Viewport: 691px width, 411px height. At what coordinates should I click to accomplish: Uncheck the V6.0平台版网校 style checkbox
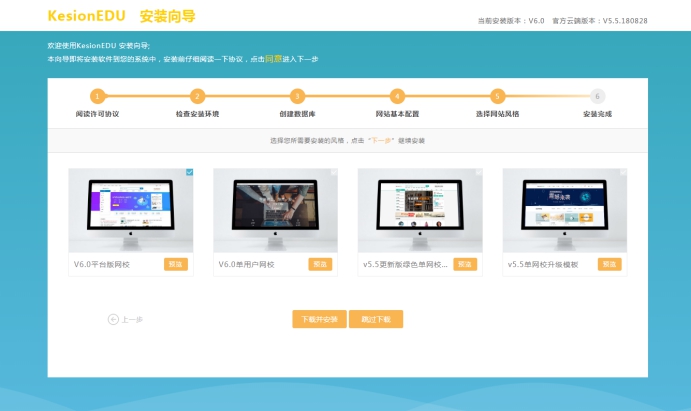pyautogui.click(x=189, y=172)
